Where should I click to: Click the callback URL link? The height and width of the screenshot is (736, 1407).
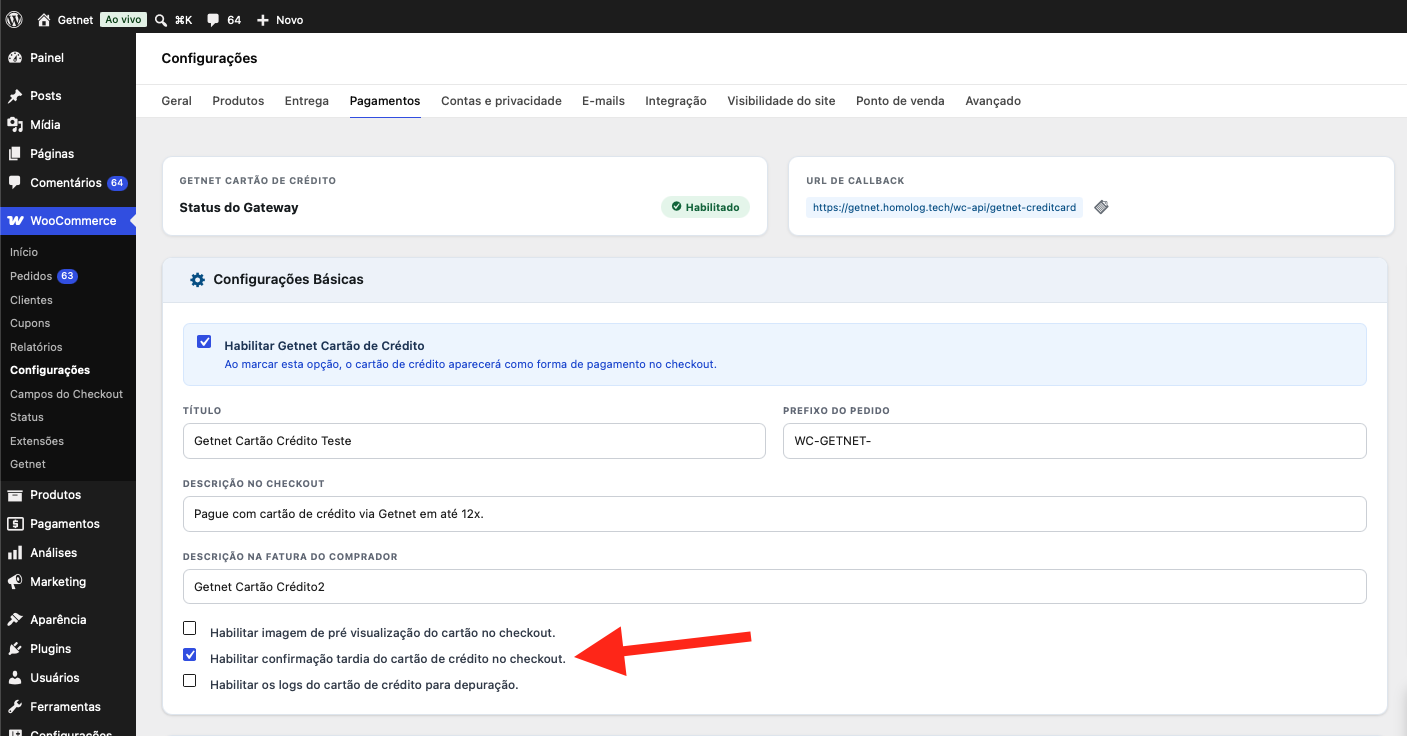click(945, 207)
